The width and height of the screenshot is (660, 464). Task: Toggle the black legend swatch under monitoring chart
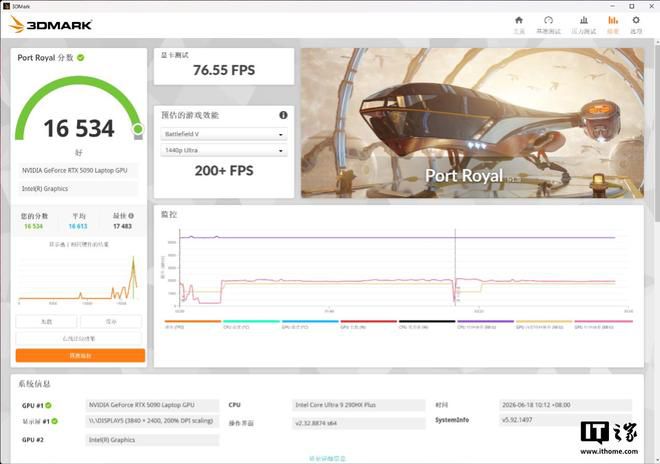coord(427,321)
